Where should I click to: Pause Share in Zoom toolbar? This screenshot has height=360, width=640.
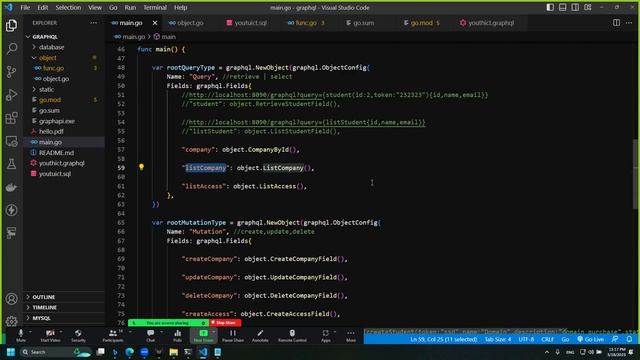pos(233,336)
